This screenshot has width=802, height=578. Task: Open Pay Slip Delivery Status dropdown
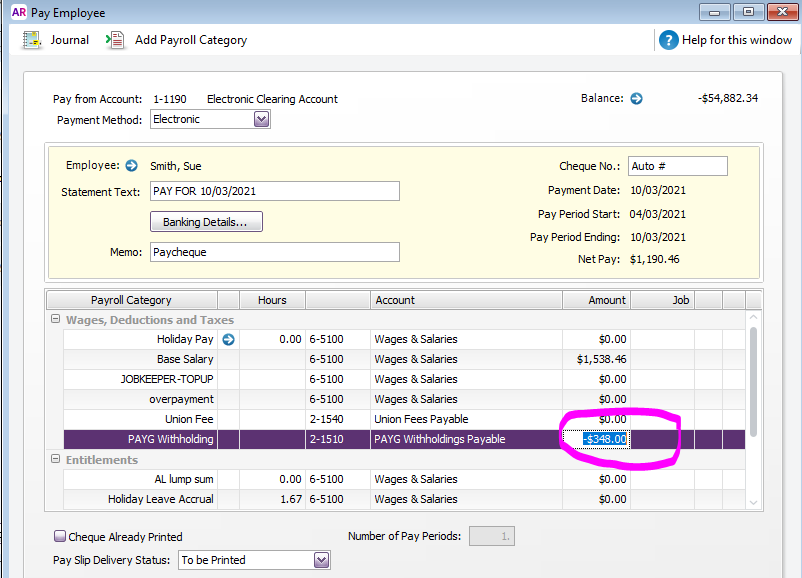coord(321,560)
